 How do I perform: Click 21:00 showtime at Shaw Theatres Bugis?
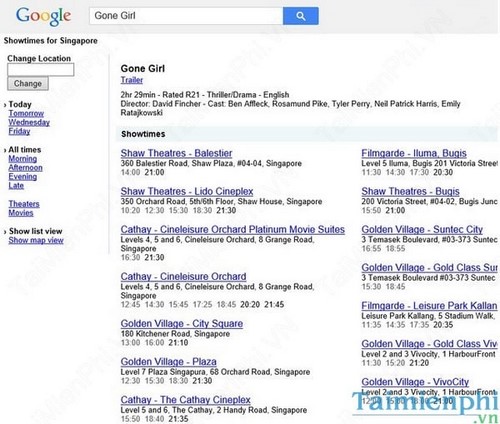click(x=395, y=210)
